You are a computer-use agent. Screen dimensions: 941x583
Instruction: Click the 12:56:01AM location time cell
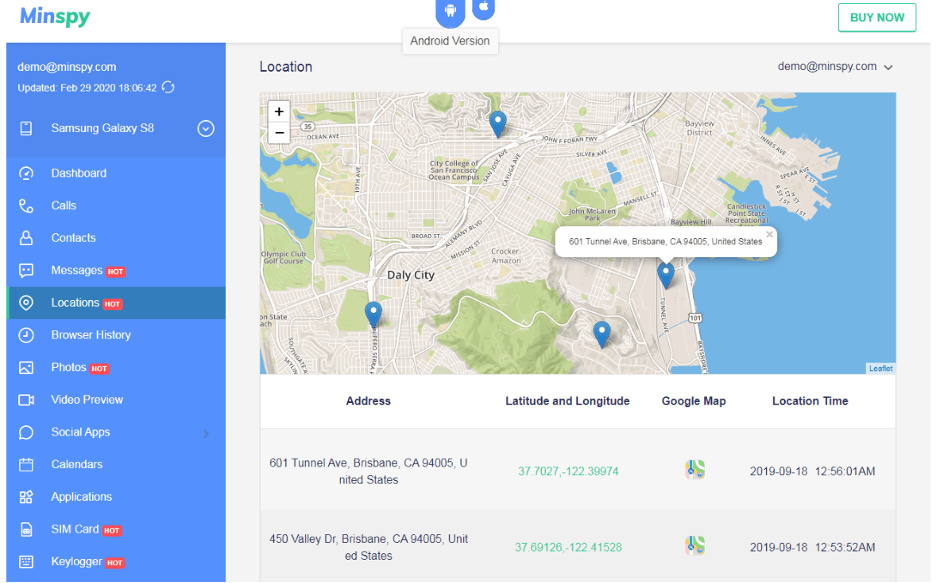pyautogui.click(x=813, y=471)
